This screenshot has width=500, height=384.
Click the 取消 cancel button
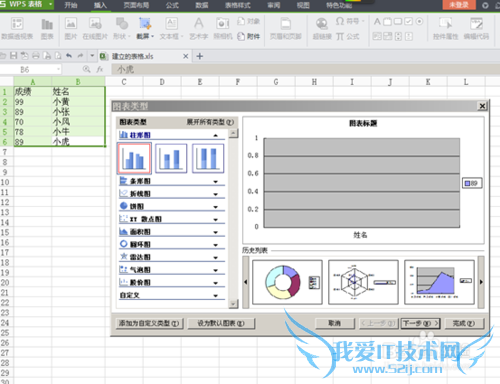pos(335,323)
